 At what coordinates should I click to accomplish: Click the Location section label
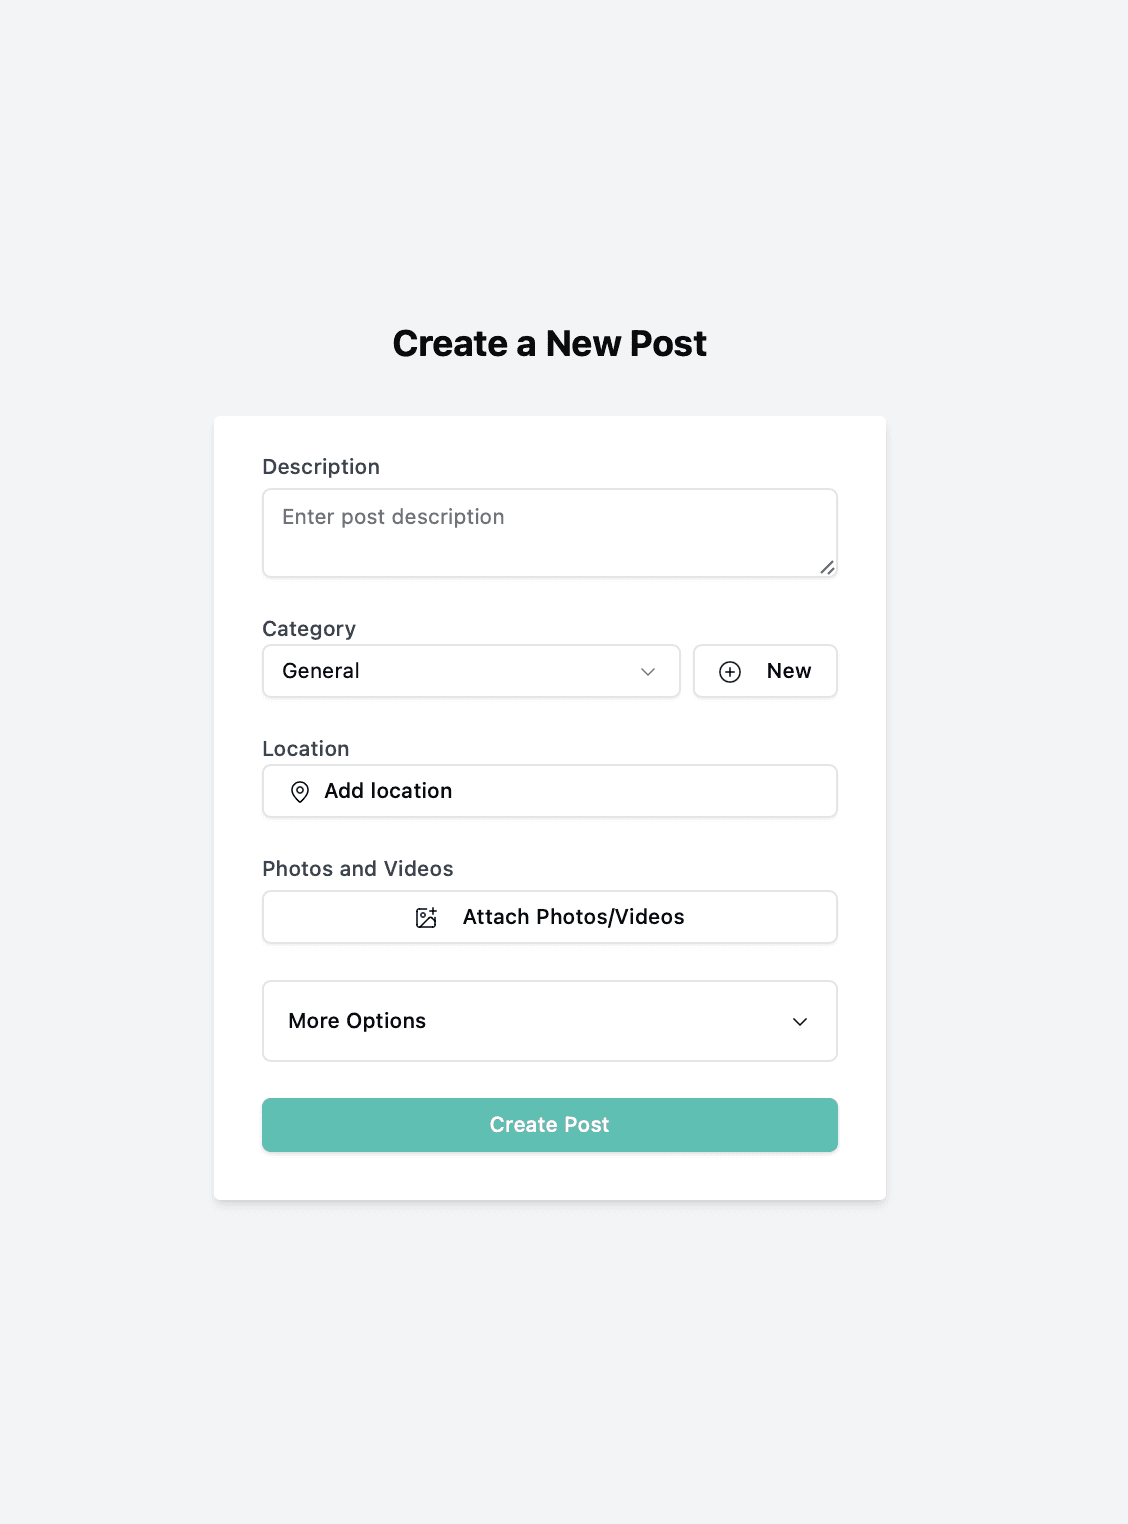[305, 748]
